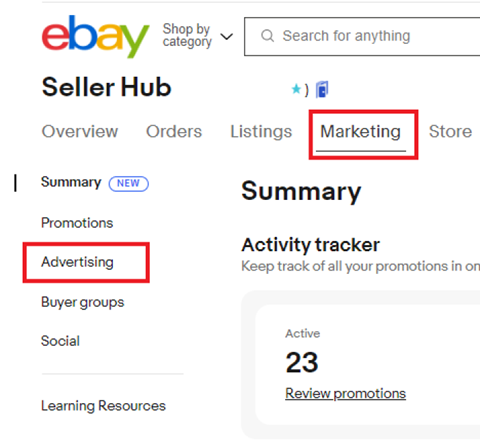Go to the Listings tab
The width and height of the screenshot is (480, 445).
[x=261, y=131]
